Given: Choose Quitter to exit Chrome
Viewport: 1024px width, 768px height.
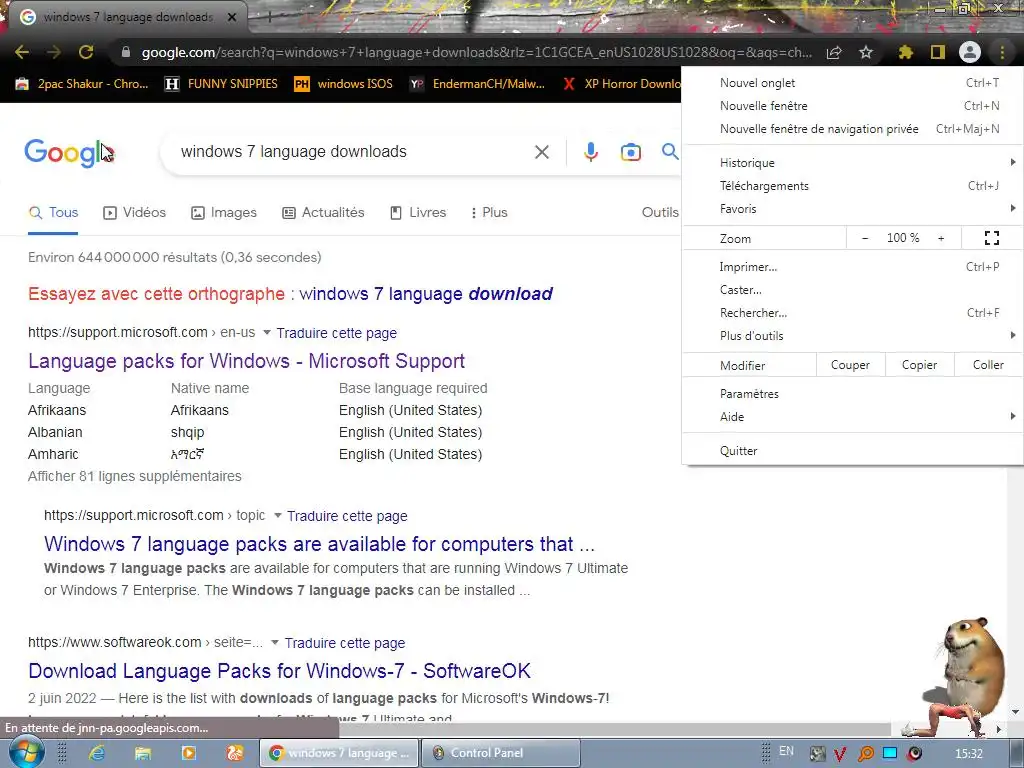Looking at the screenshot, I should [x=852, y=451].
